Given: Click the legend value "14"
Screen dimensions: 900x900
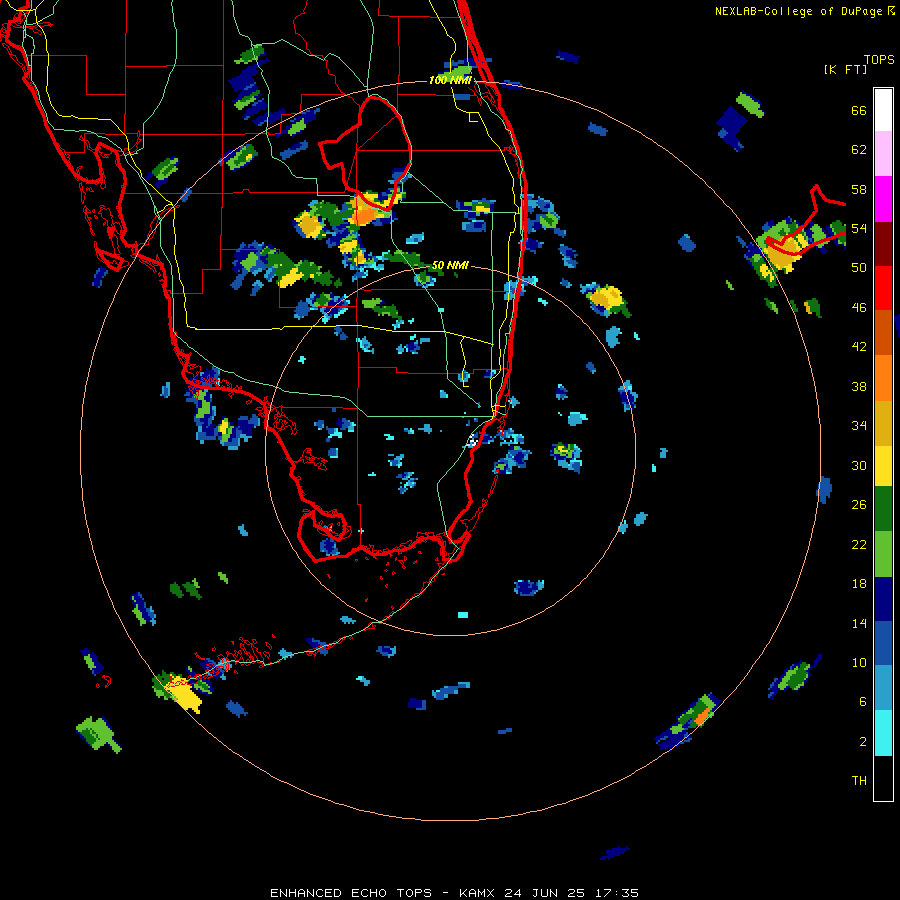Looking at the screenshot, I should point(859,623).
